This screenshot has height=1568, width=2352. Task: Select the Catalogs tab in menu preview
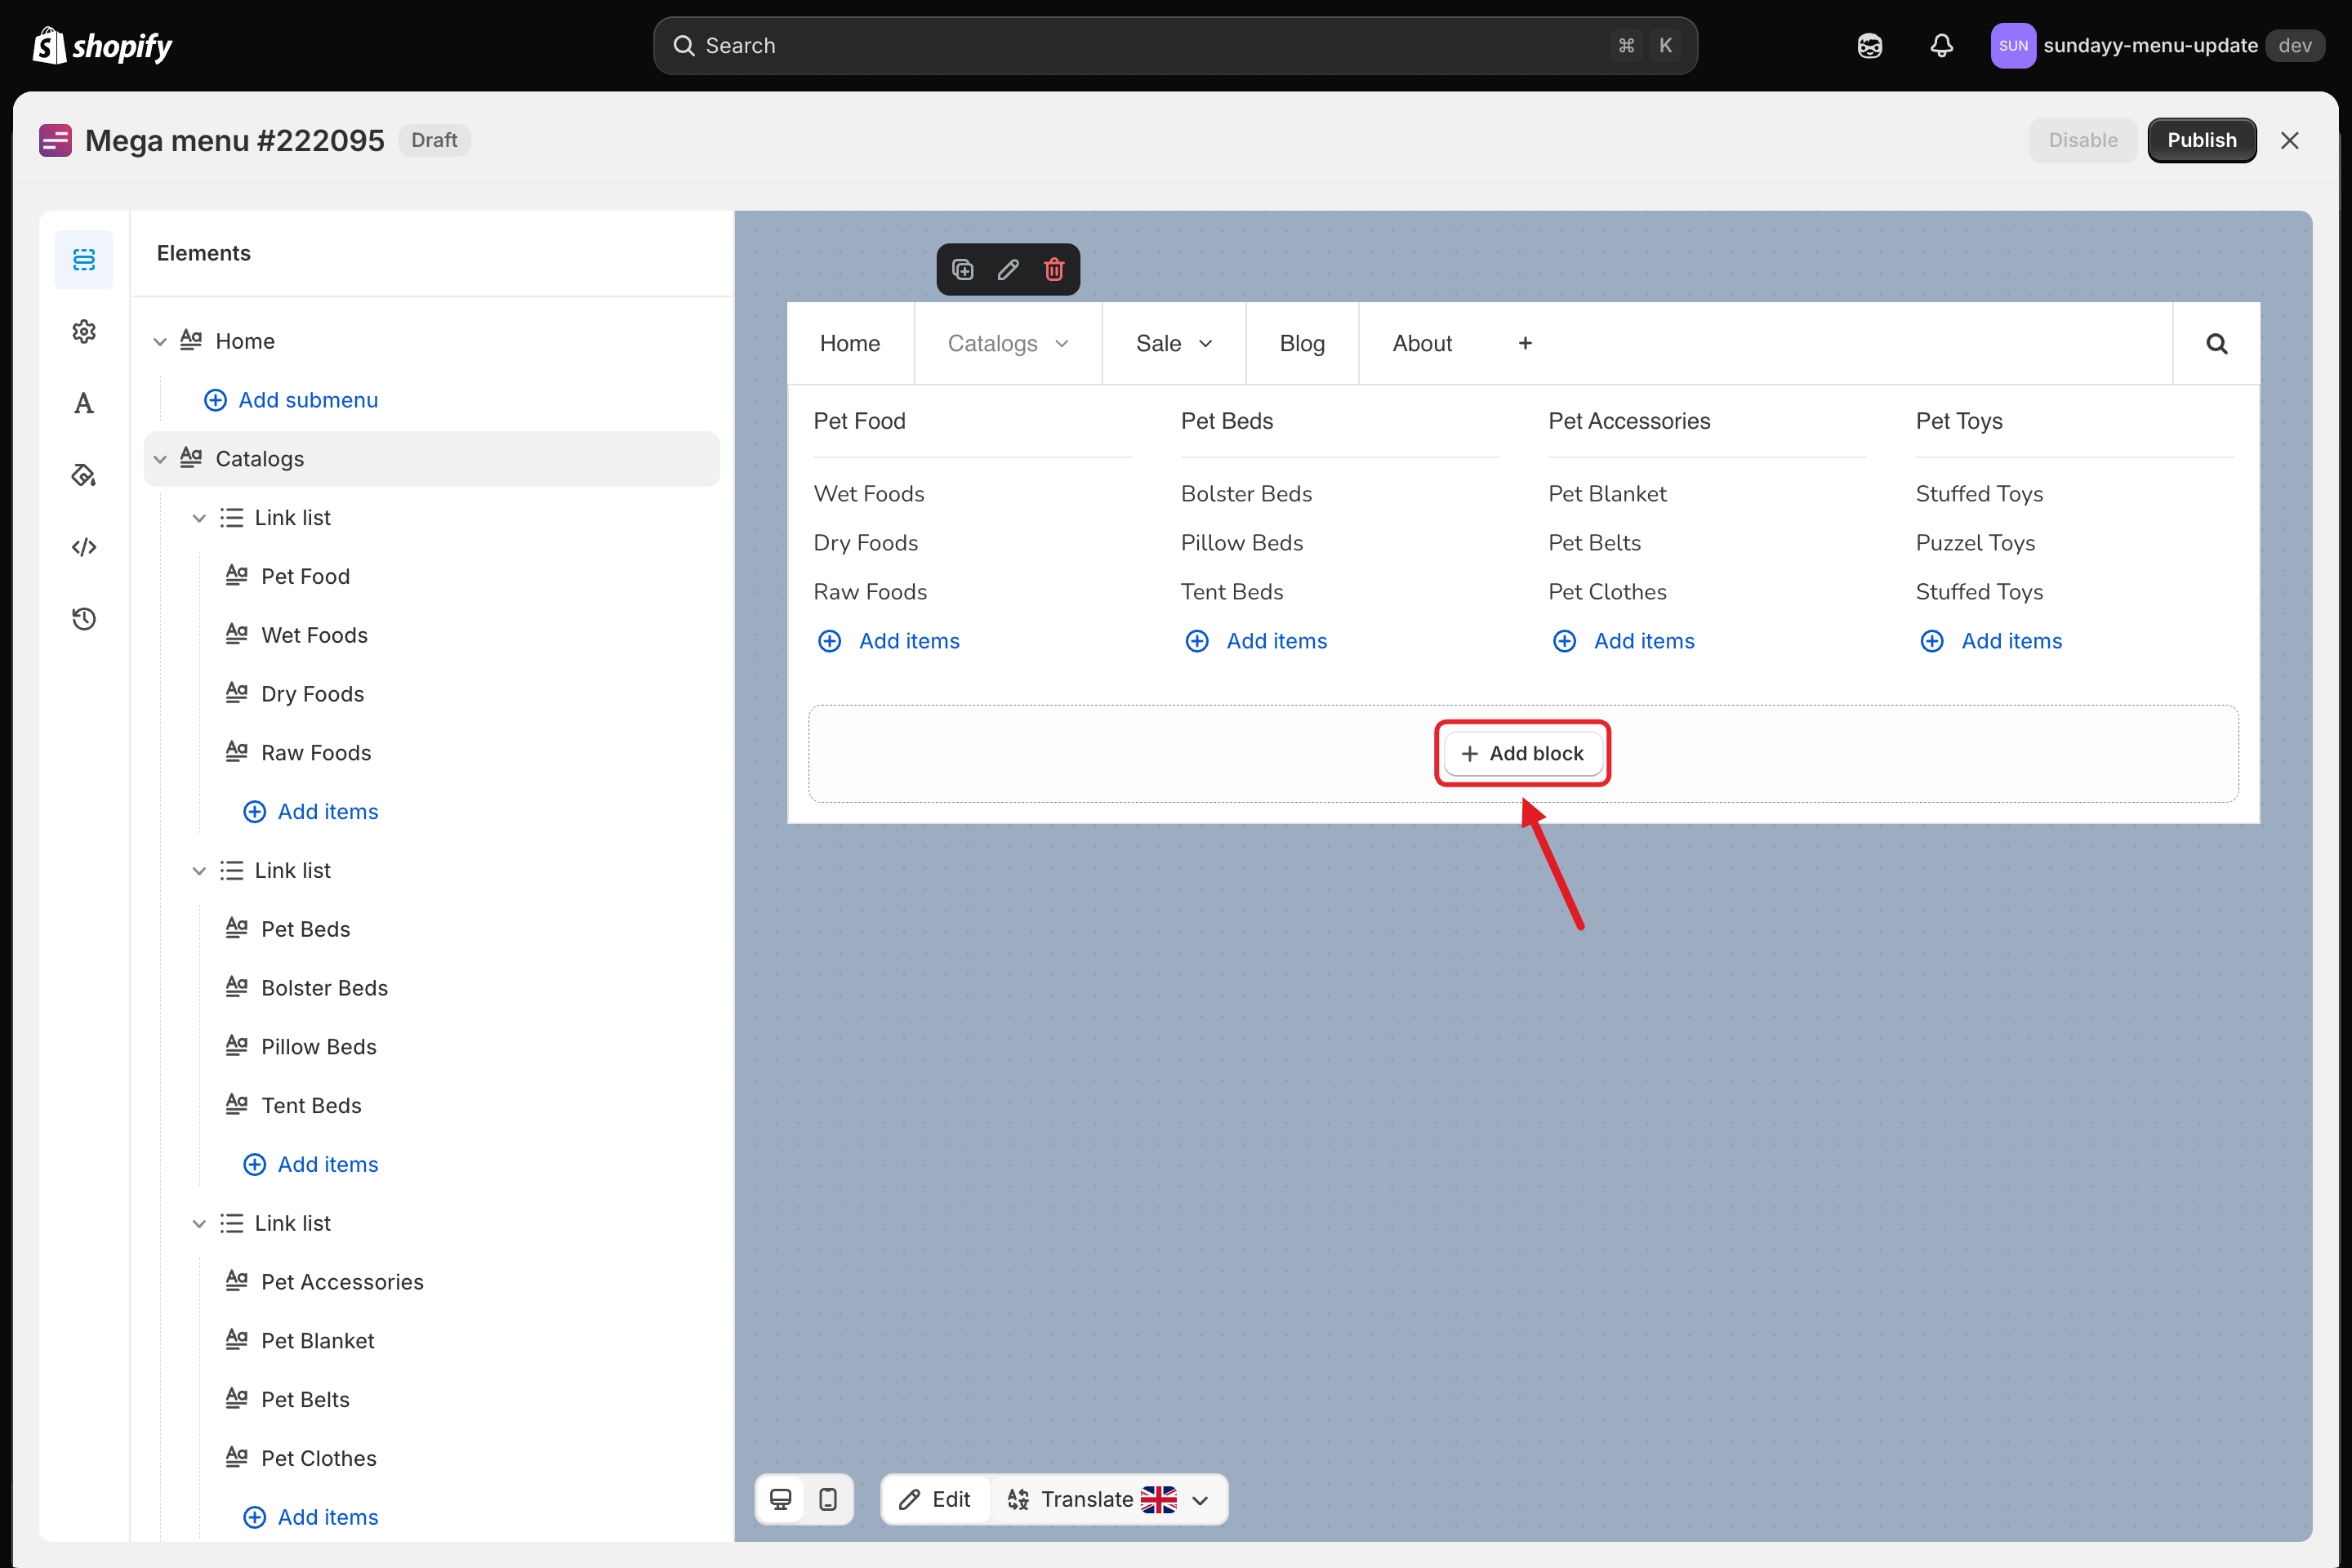pos(1008,343)
